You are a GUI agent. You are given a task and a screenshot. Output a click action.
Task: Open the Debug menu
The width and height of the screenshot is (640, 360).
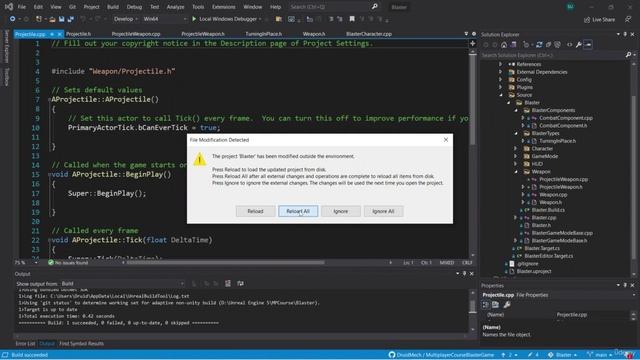pos(134,7)
